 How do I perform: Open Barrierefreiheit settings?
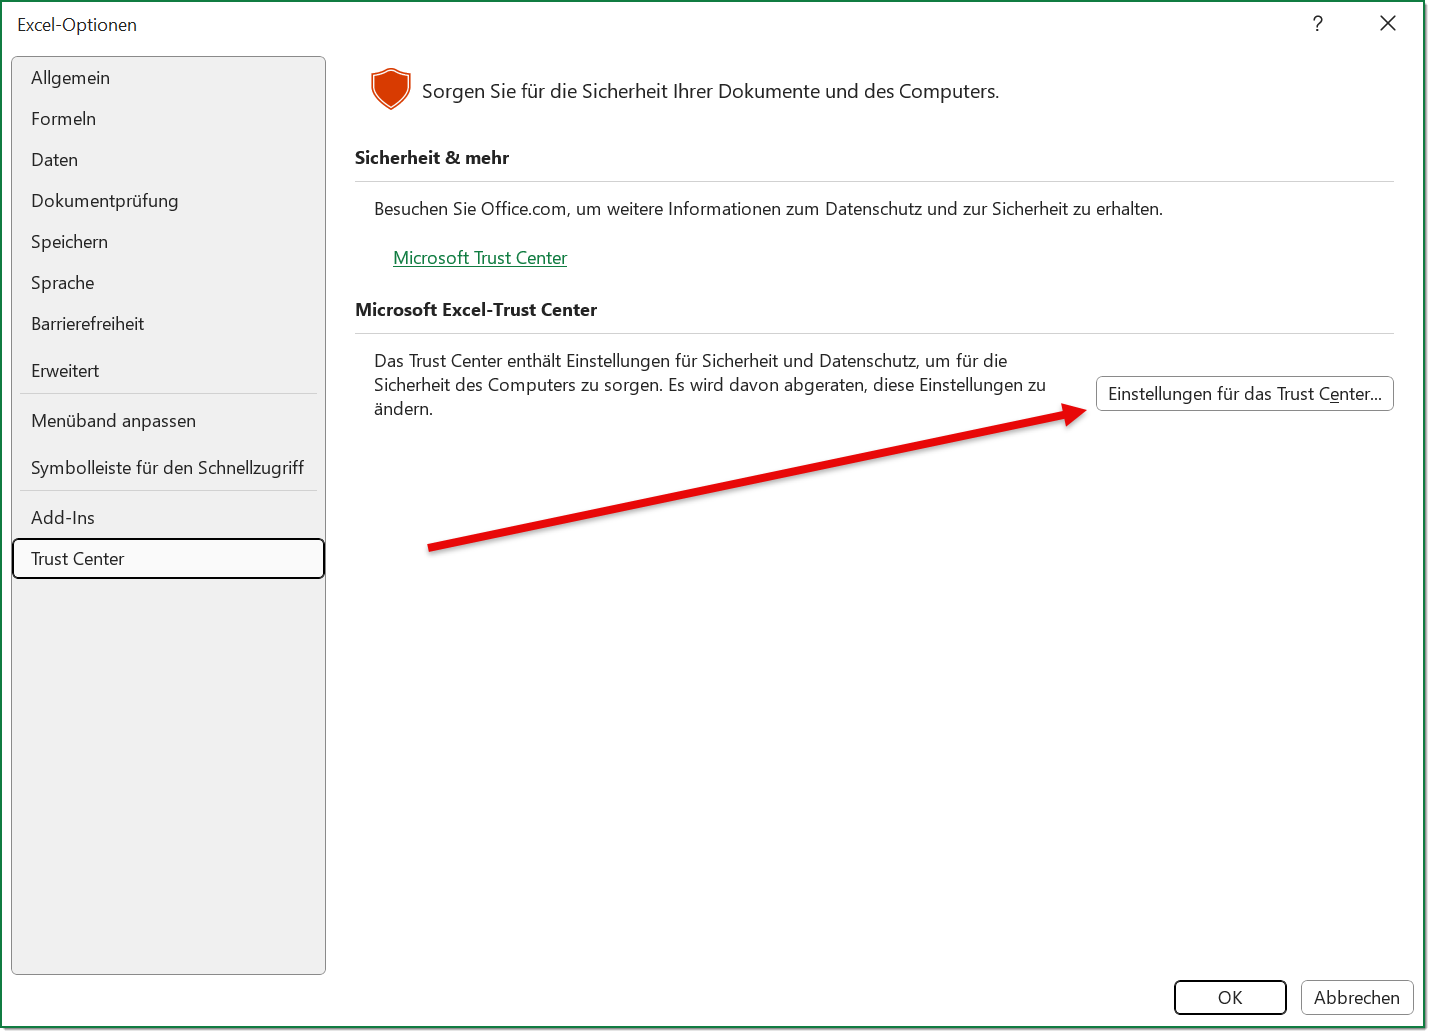point(87,324)
